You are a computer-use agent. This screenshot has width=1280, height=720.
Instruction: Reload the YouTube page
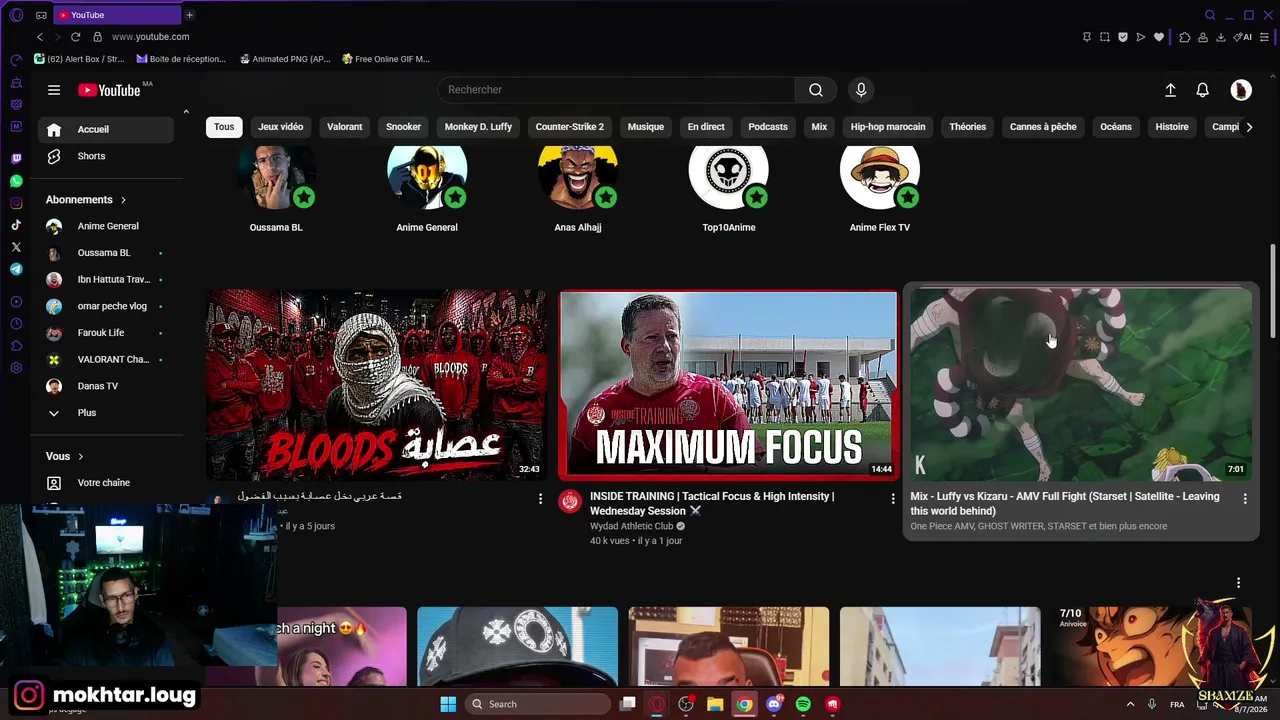tap(75, 37)
